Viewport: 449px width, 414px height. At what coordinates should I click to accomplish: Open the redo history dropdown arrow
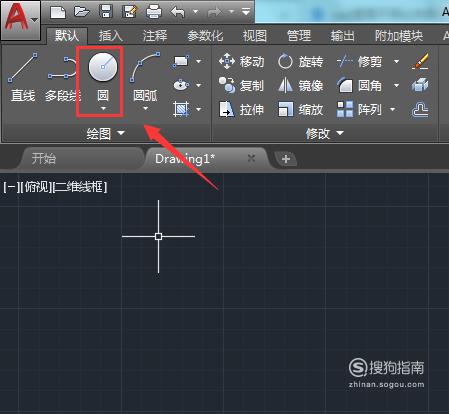[231, 12]
